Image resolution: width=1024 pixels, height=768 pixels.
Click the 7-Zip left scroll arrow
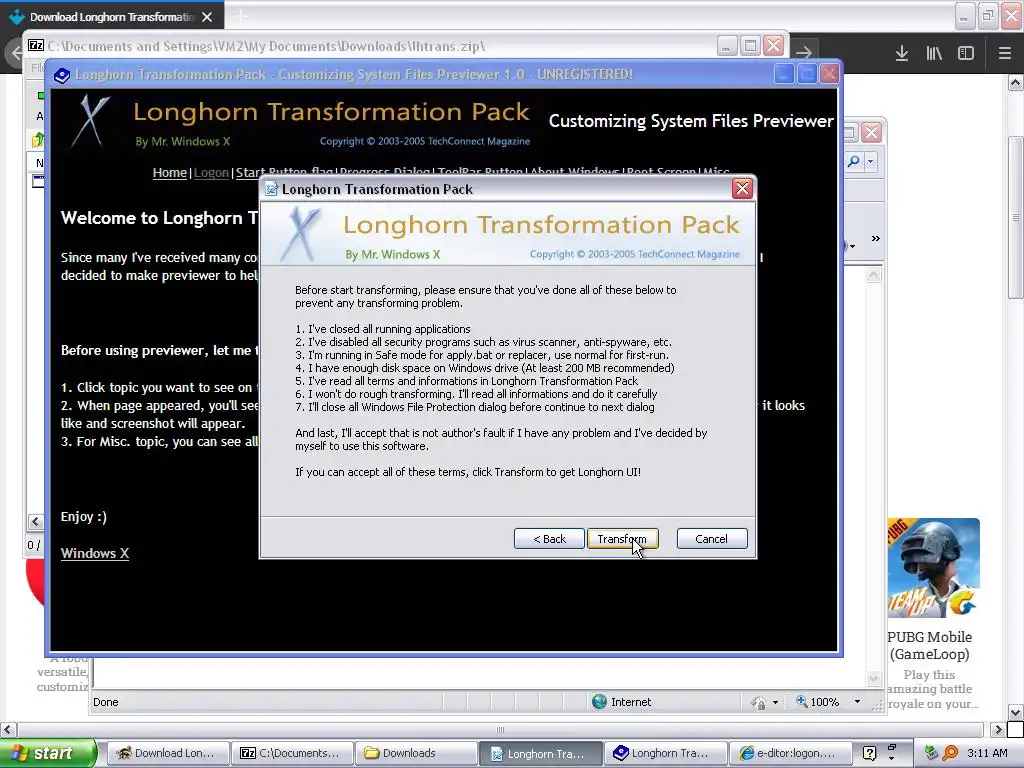pyautogui.click(x=35, y=521)
